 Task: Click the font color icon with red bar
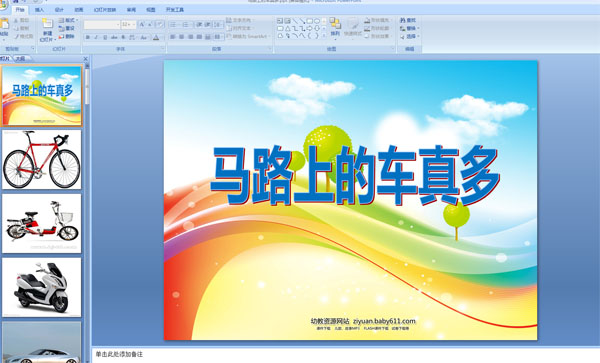point(156,37)
